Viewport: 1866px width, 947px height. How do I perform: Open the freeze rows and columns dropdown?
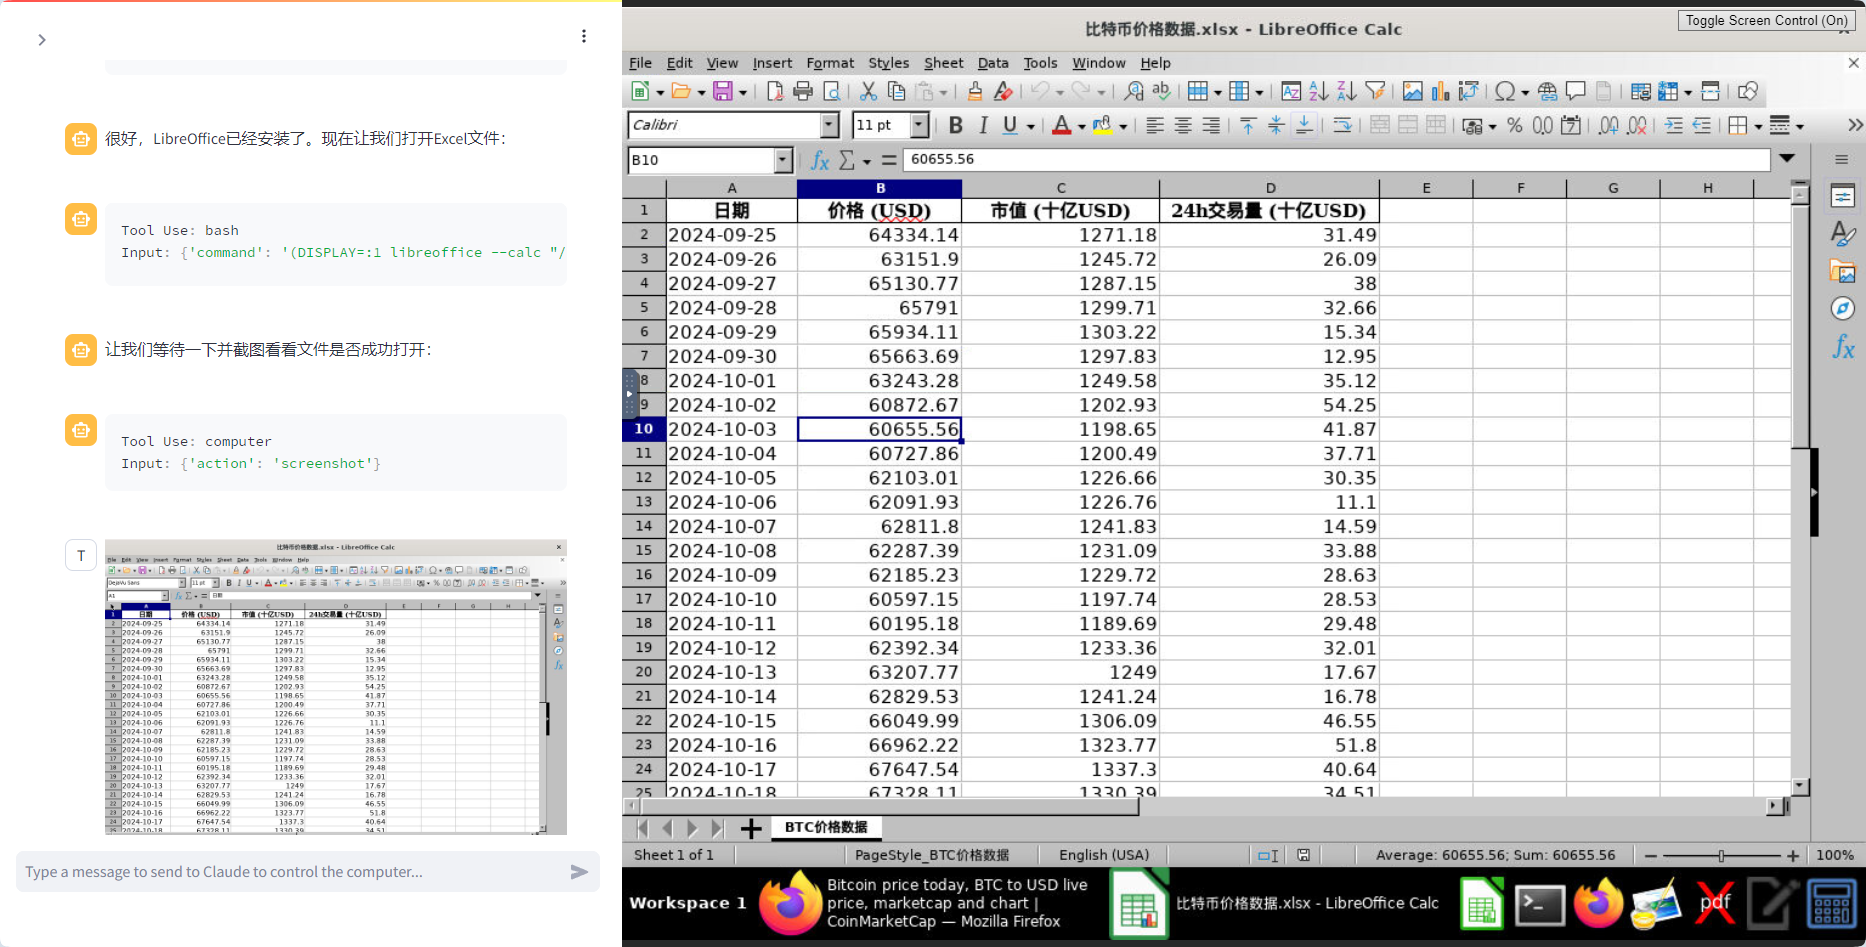(x=1688, y=93)
